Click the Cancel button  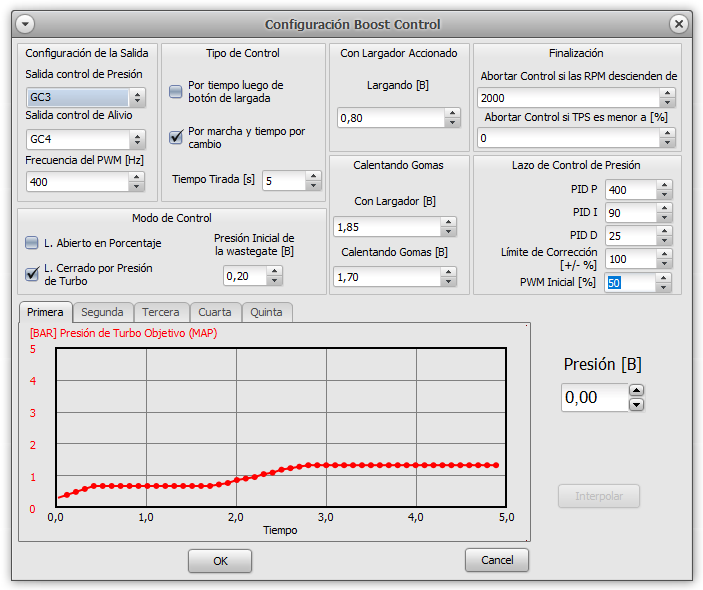[x=497, y=560]
